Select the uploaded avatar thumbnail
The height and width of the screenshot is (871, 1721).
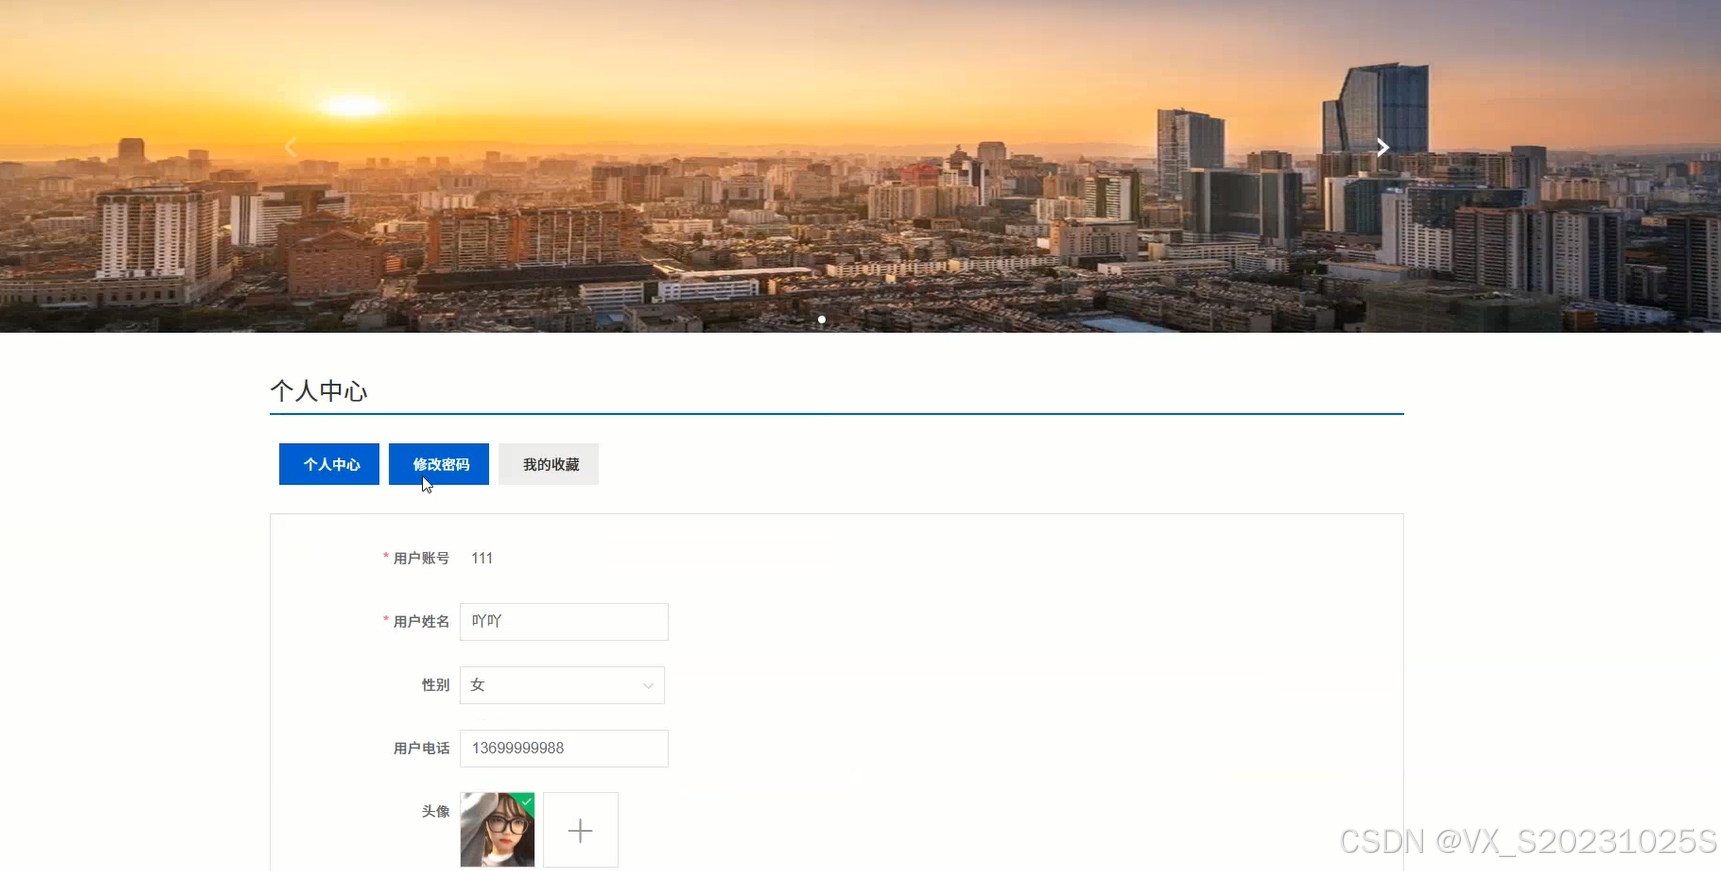[497, 830]
